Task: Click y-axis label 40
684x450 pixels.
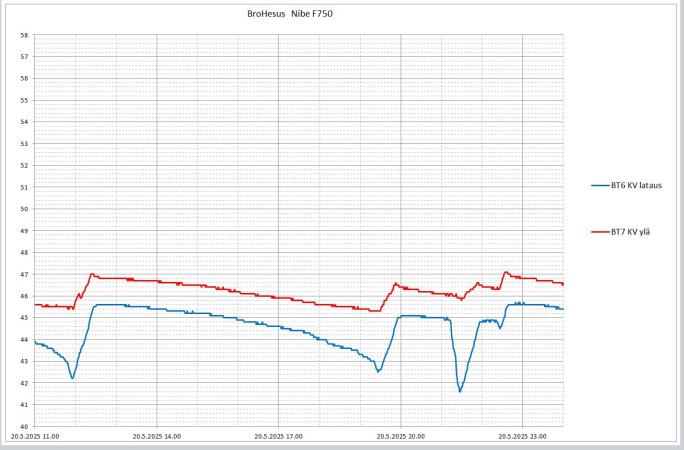Action: tap(24, 426)
